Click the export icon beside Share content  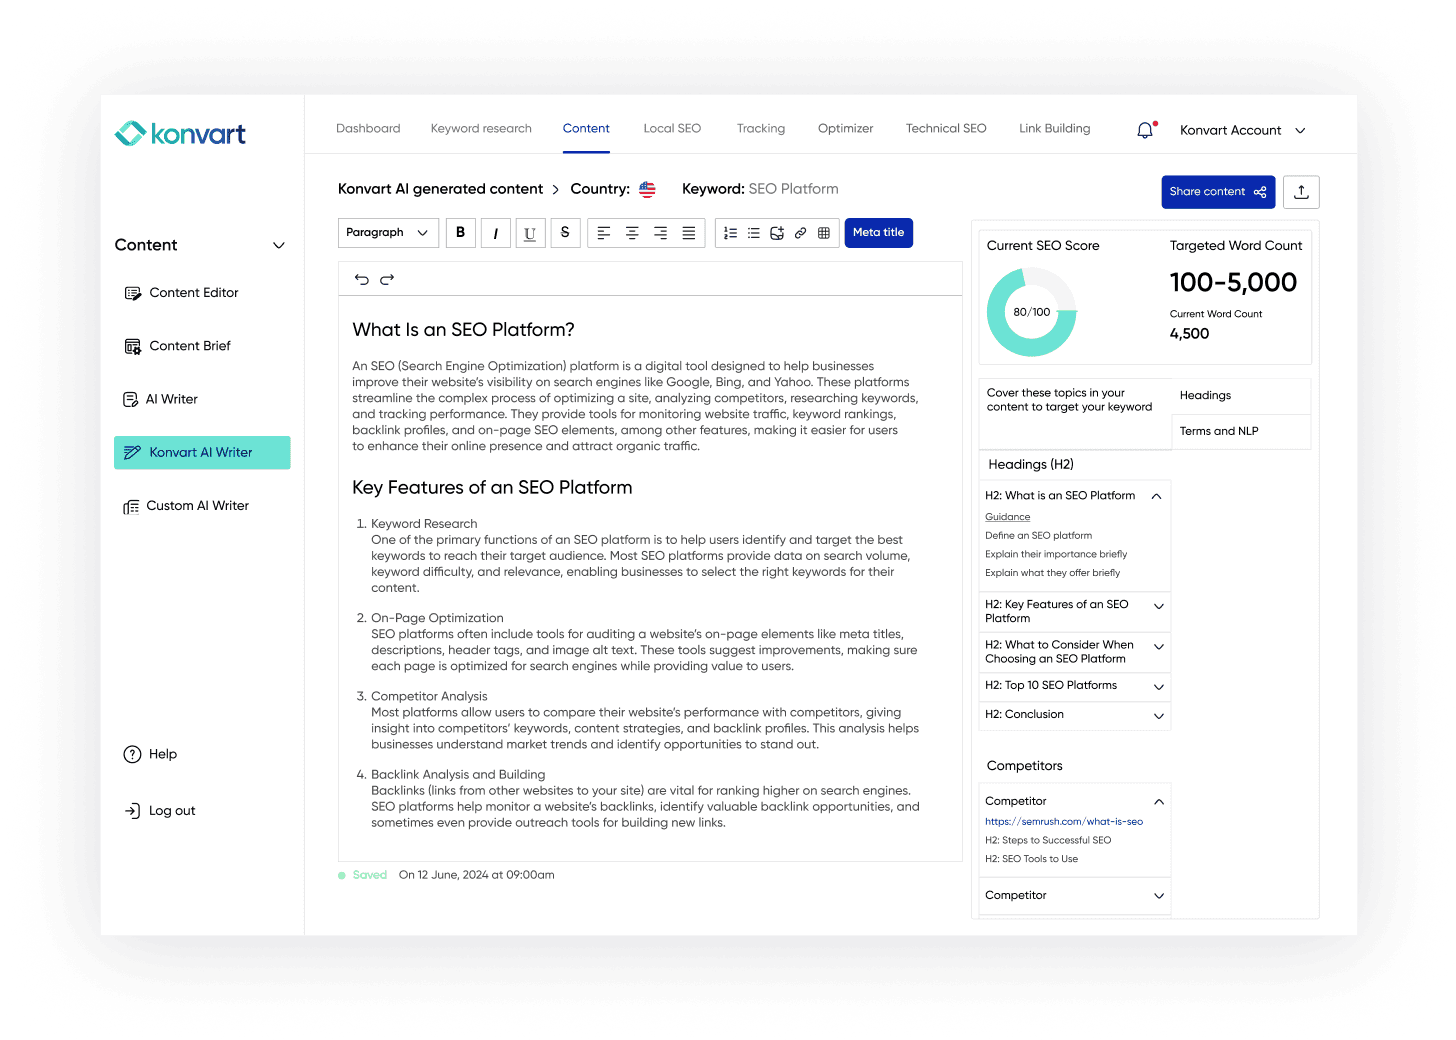click(x=1301, y=191)
